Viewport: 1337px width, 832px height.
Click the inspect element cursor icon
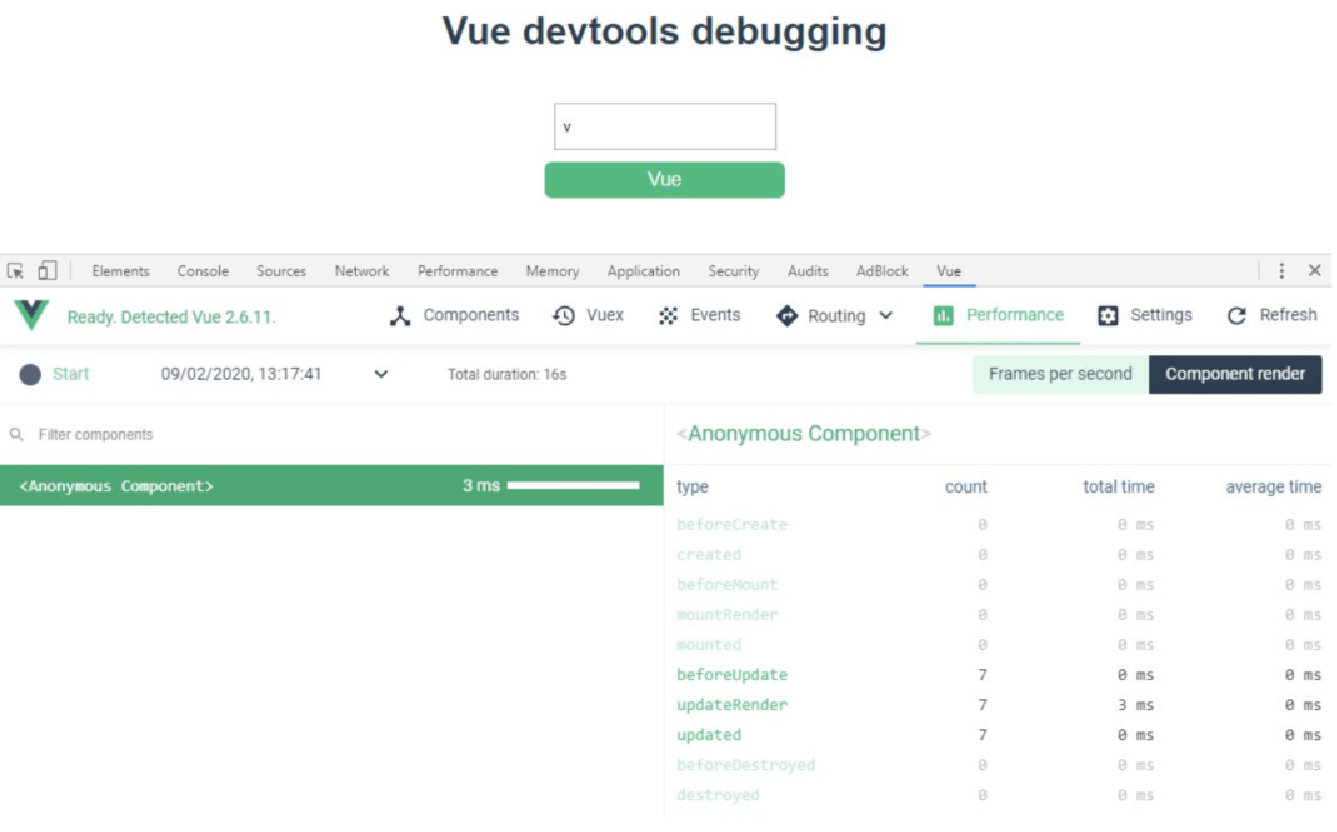16,271
